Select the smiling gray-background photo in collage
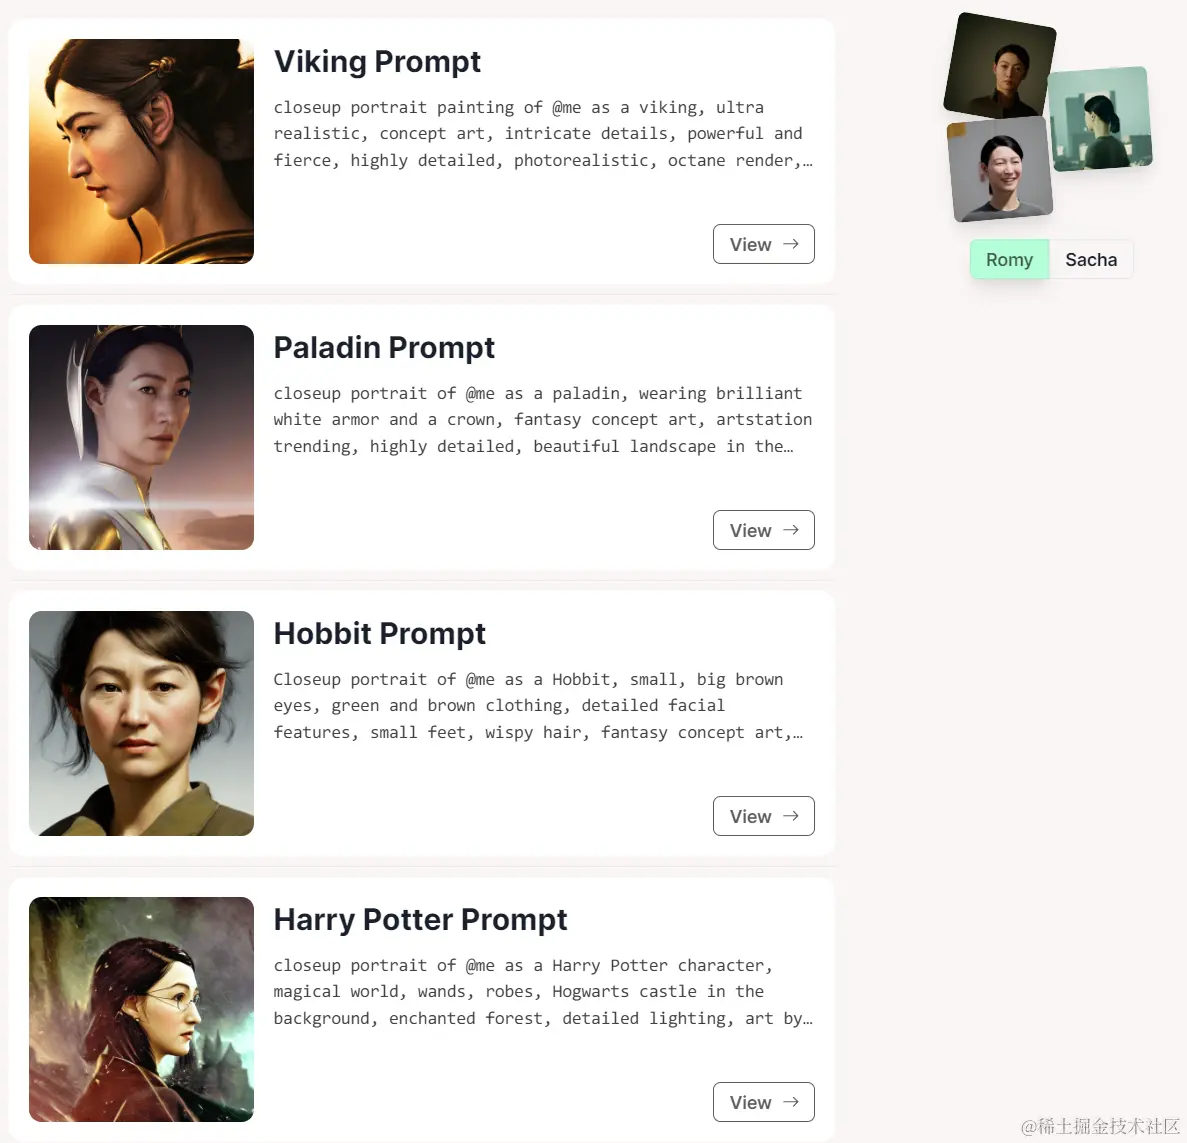Image resolution: width=1187 pixels, height=1143 pixels. coord(1000,169)
